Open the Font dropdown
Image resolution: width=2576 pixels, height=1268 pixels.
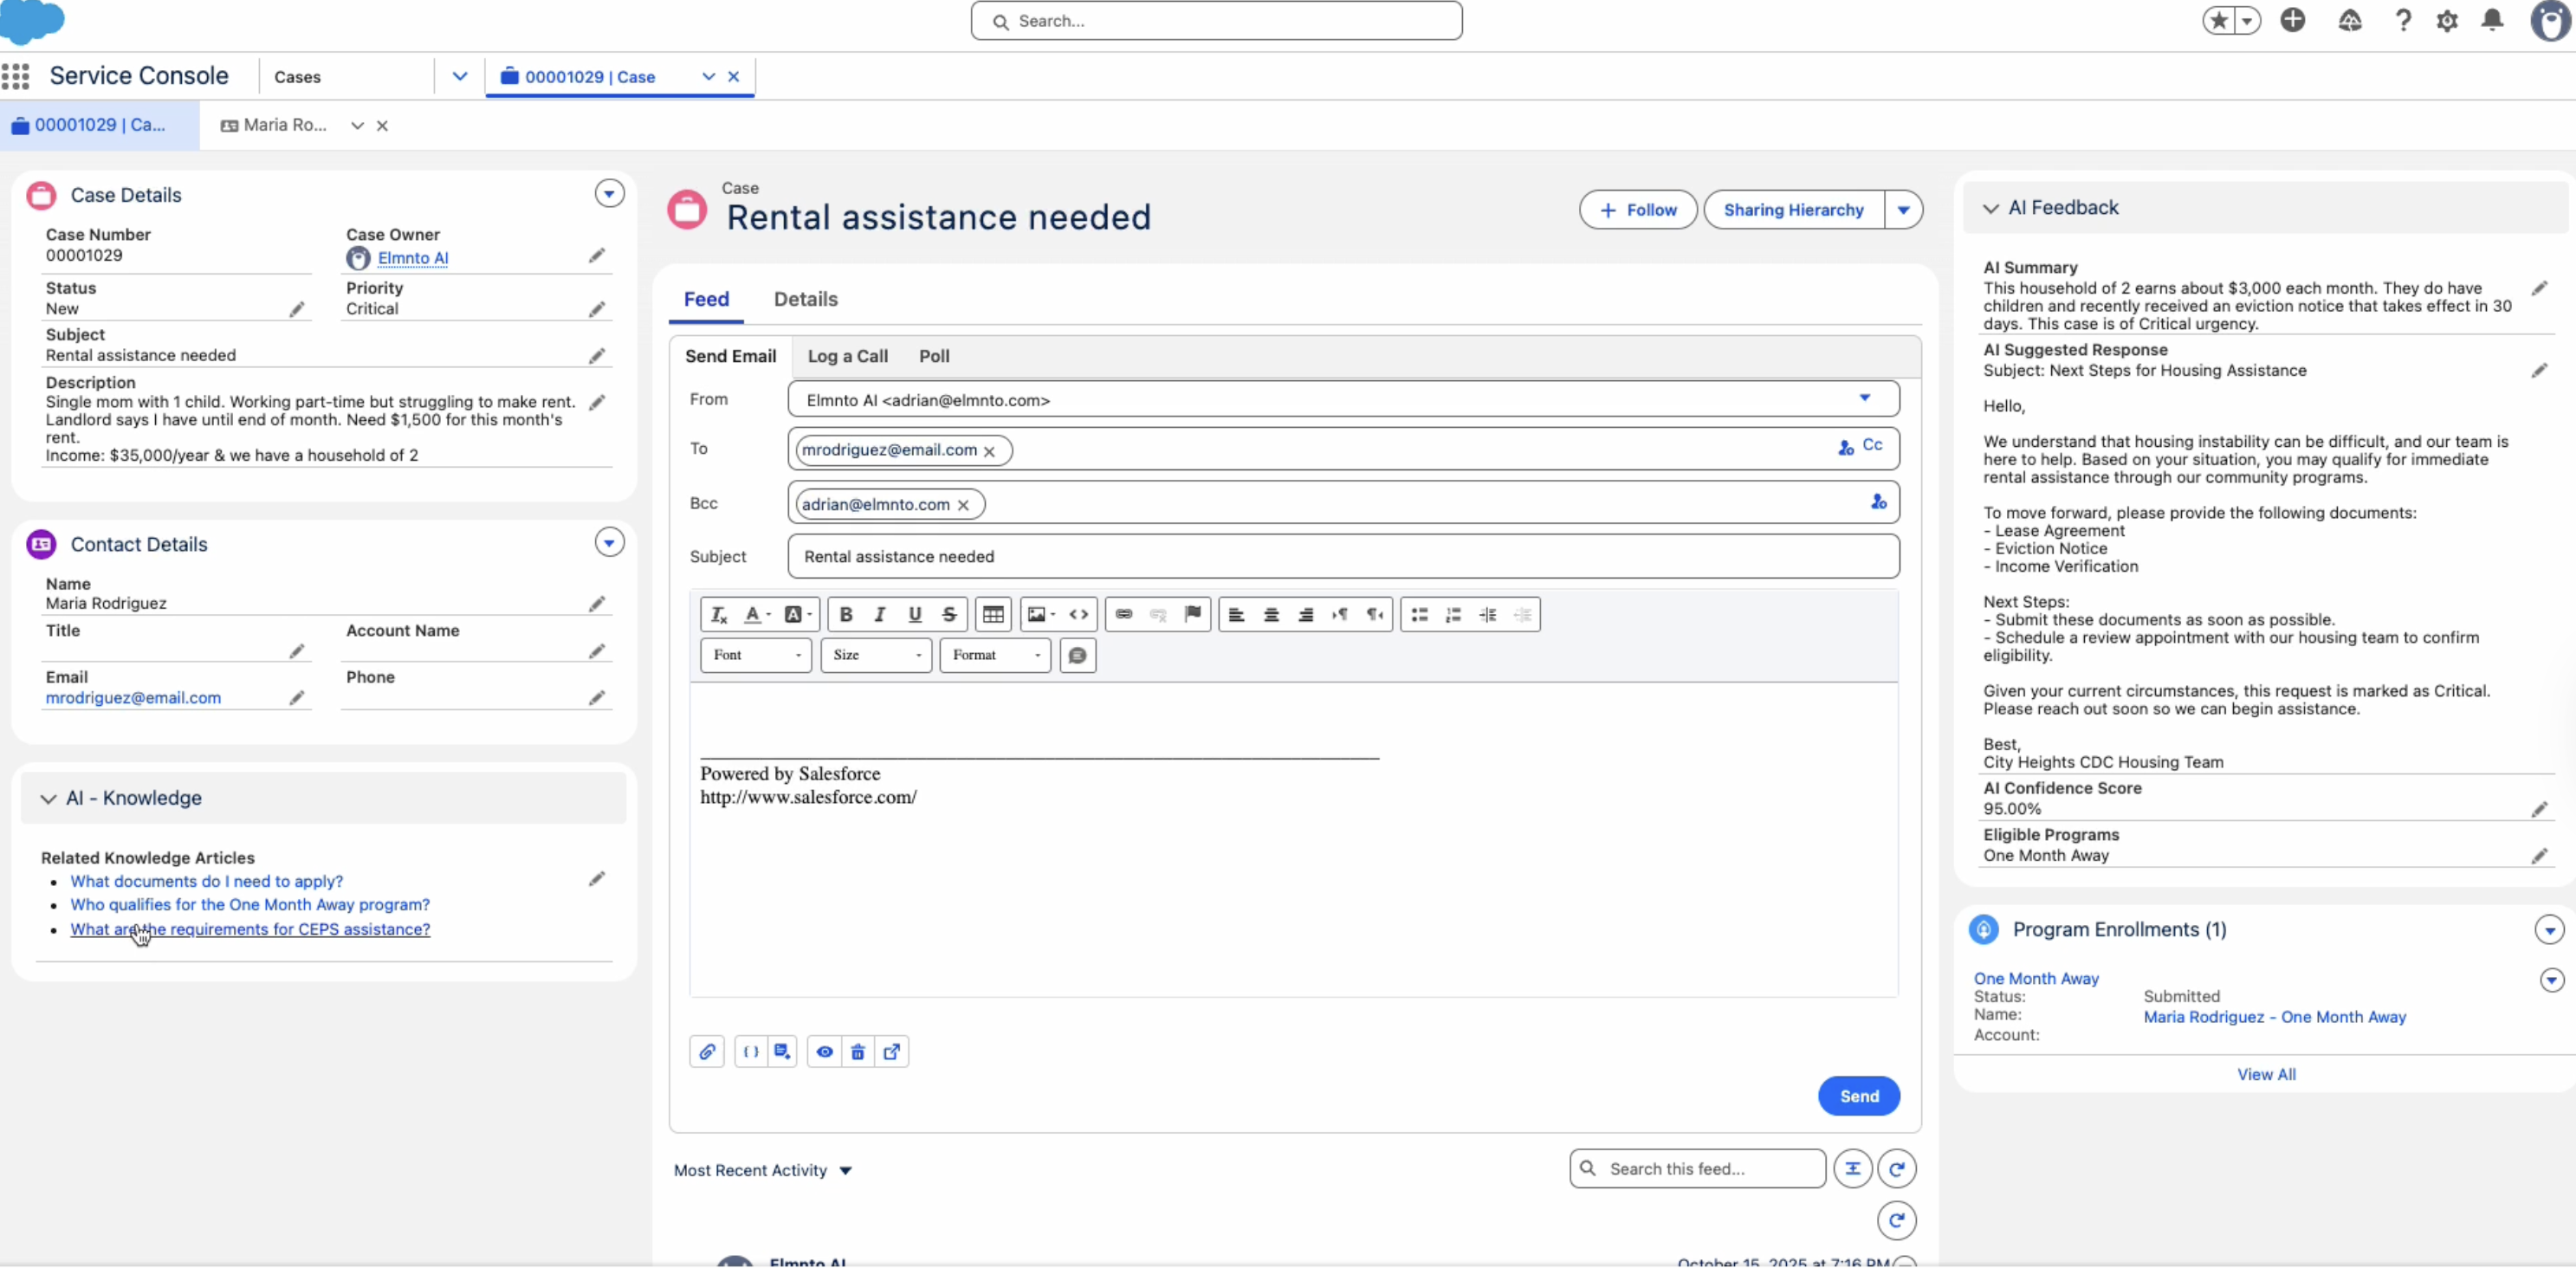(x=756, y=655)
